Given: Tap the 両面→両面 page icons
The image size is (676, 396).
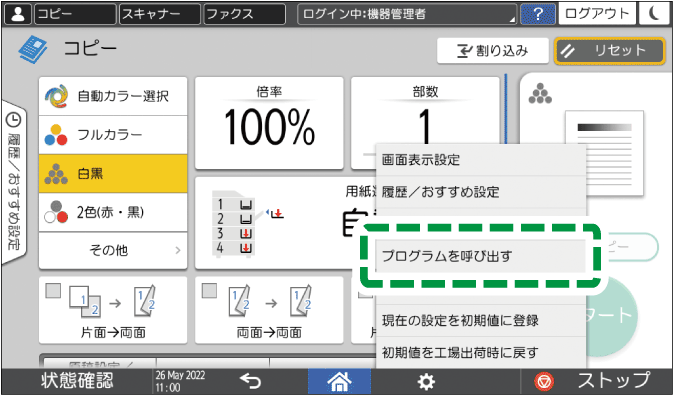Looking at the screenshot, I should coord(269,301).
